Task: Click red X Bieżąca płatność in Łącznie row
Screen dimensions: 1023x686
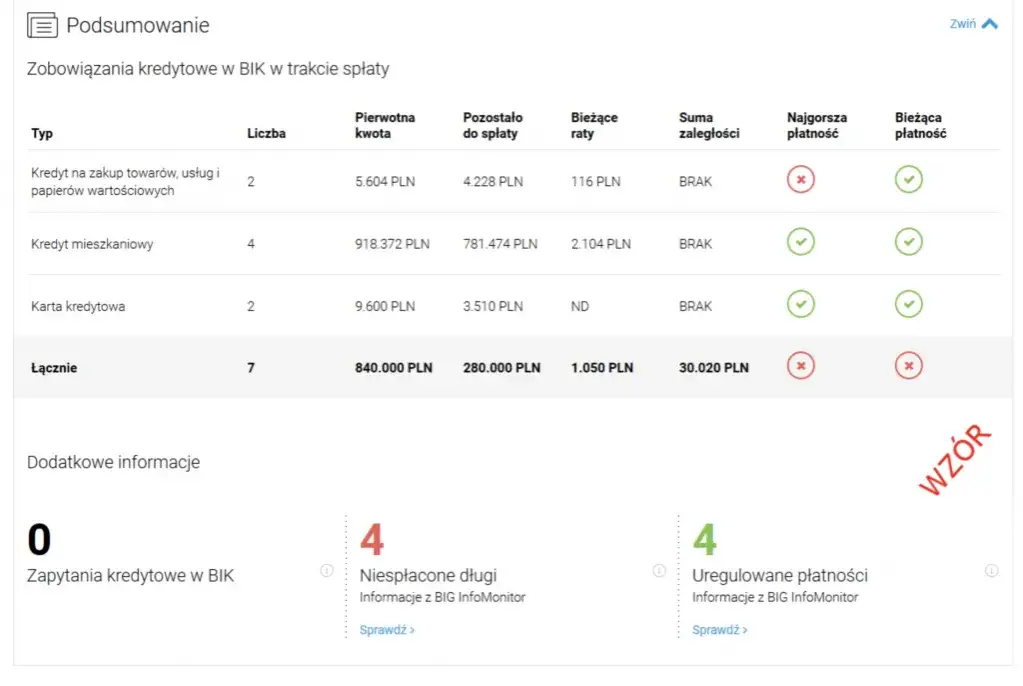Action: click(x=908, y=367)
